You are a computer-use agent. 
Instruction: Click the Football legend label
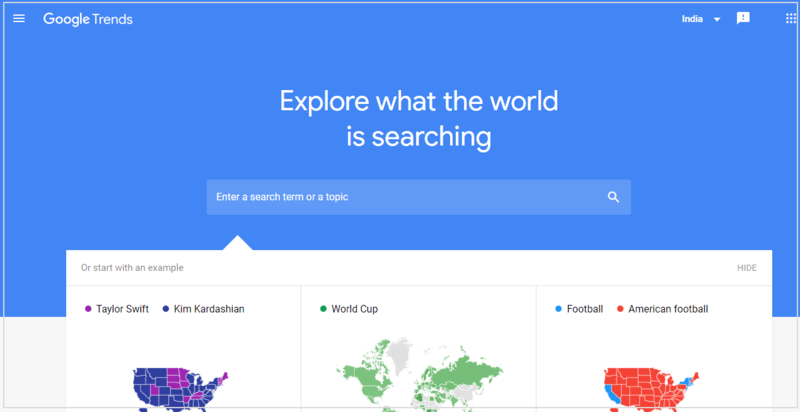tap(585, 309)
